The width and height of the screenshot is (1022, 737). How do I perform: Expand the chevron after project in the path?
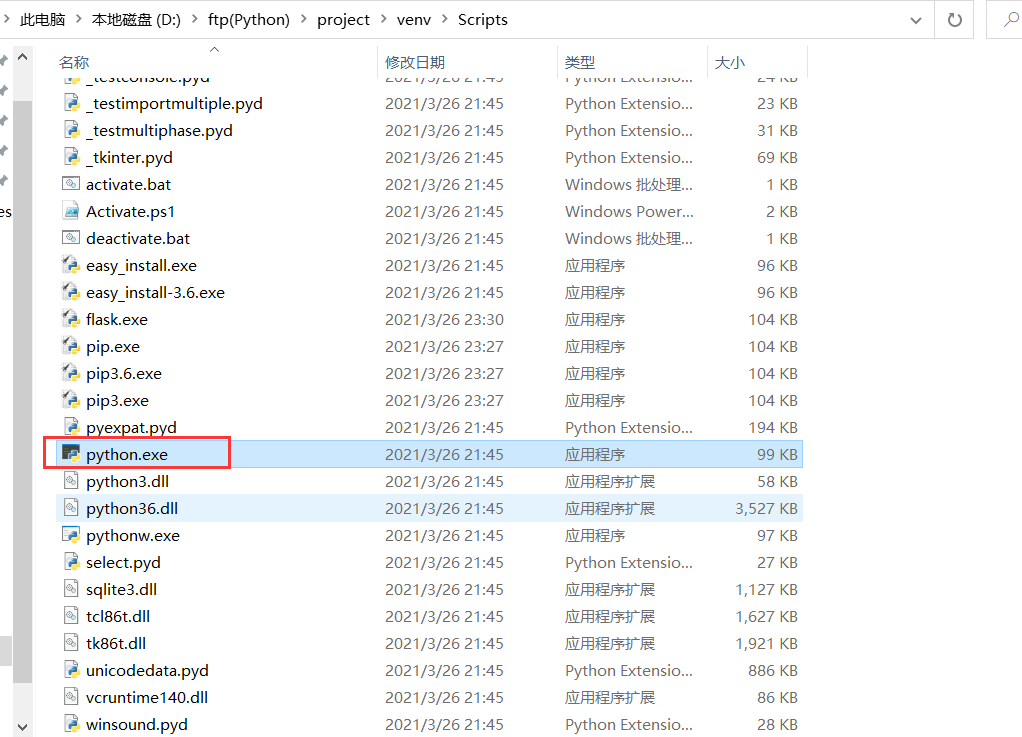(383, 20)
